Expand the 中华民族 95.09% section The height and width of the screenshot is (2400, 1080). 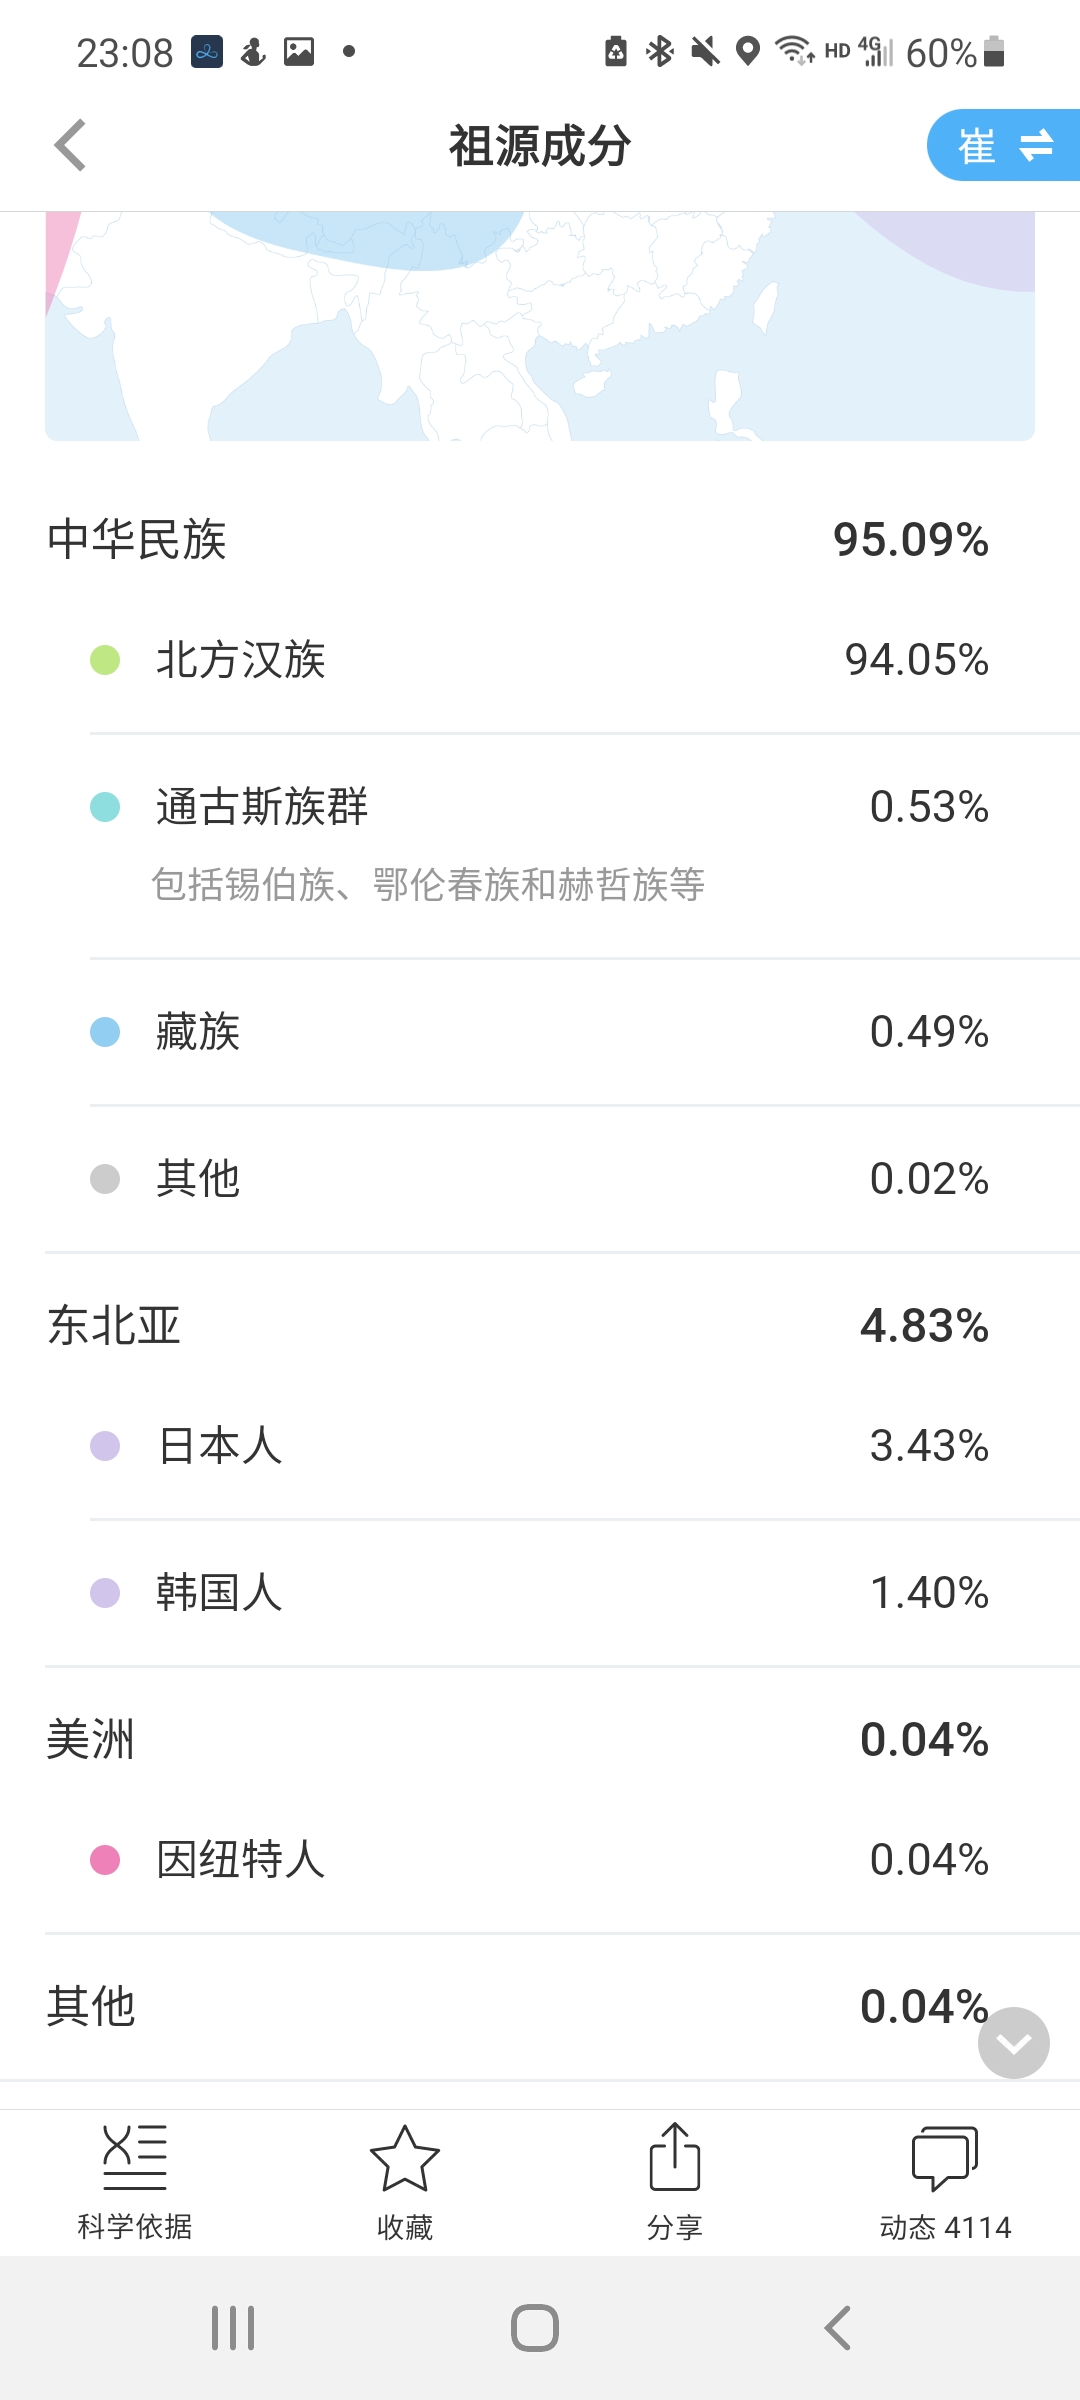click(540, 539)
